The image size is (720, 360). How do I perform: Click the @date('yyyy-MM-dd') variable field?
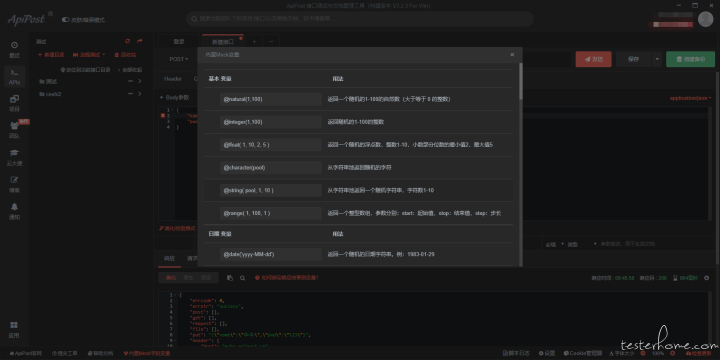[271, 254]
